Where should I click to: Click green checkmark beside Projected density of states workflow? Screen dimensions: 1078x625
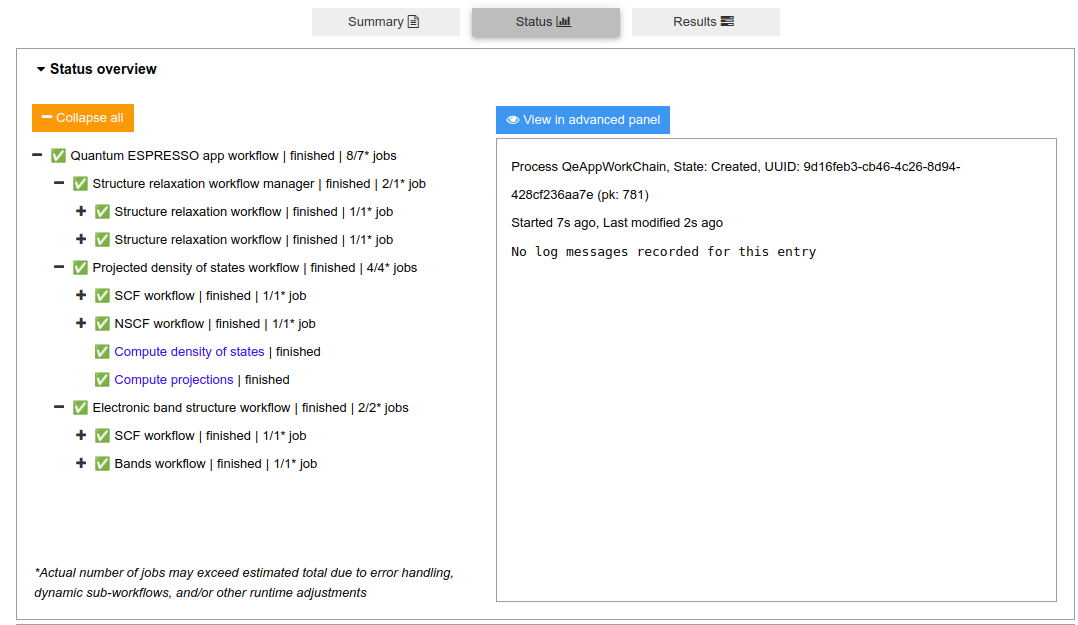(x=80, y=268)
